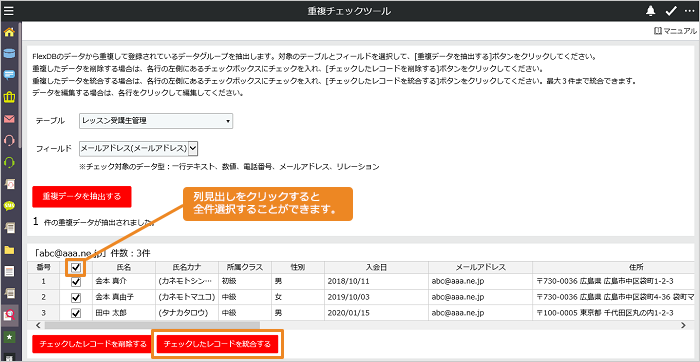Open the three-dot more options menu
Screen dimensions: 700x362
click(x=690, y=11)
